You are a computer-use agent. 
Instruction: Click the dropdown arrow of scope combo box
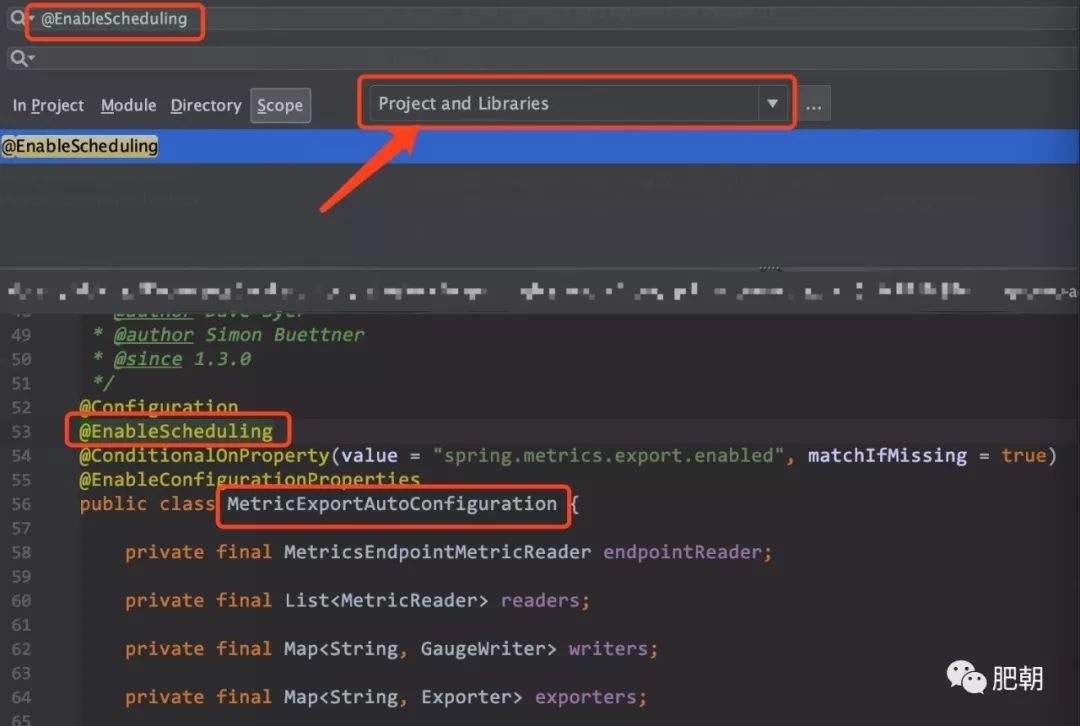tap(773, 103)
